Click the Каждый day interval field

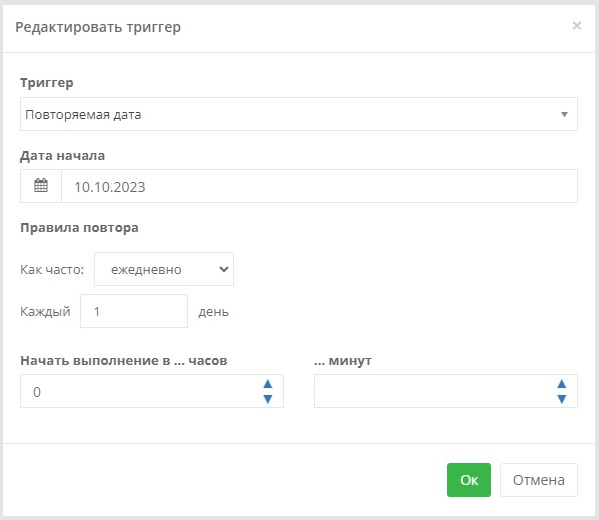[x=134, y=311]
